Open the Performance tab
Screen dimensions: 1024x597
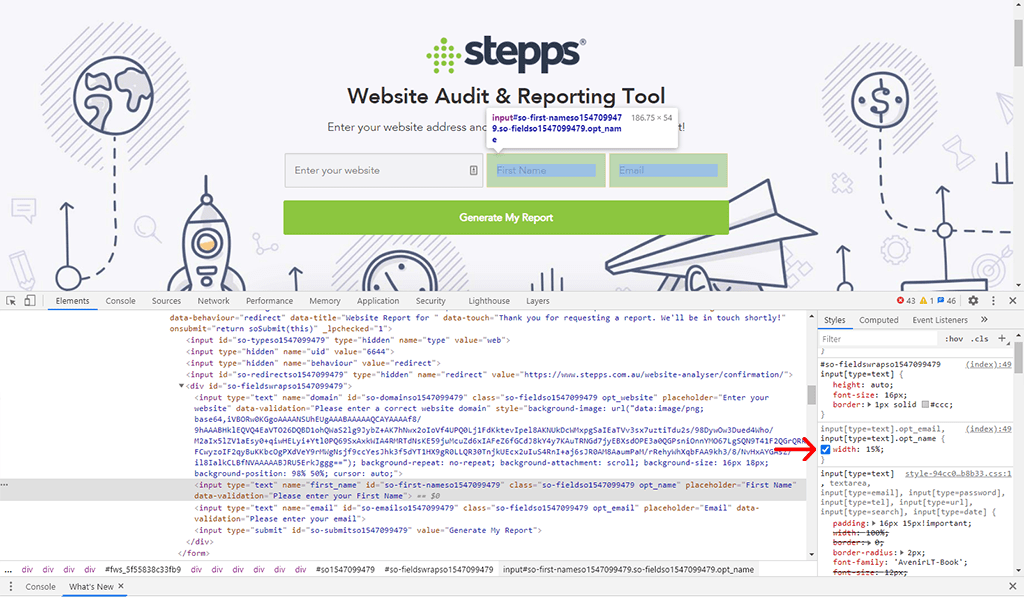(x=269, y=300)
